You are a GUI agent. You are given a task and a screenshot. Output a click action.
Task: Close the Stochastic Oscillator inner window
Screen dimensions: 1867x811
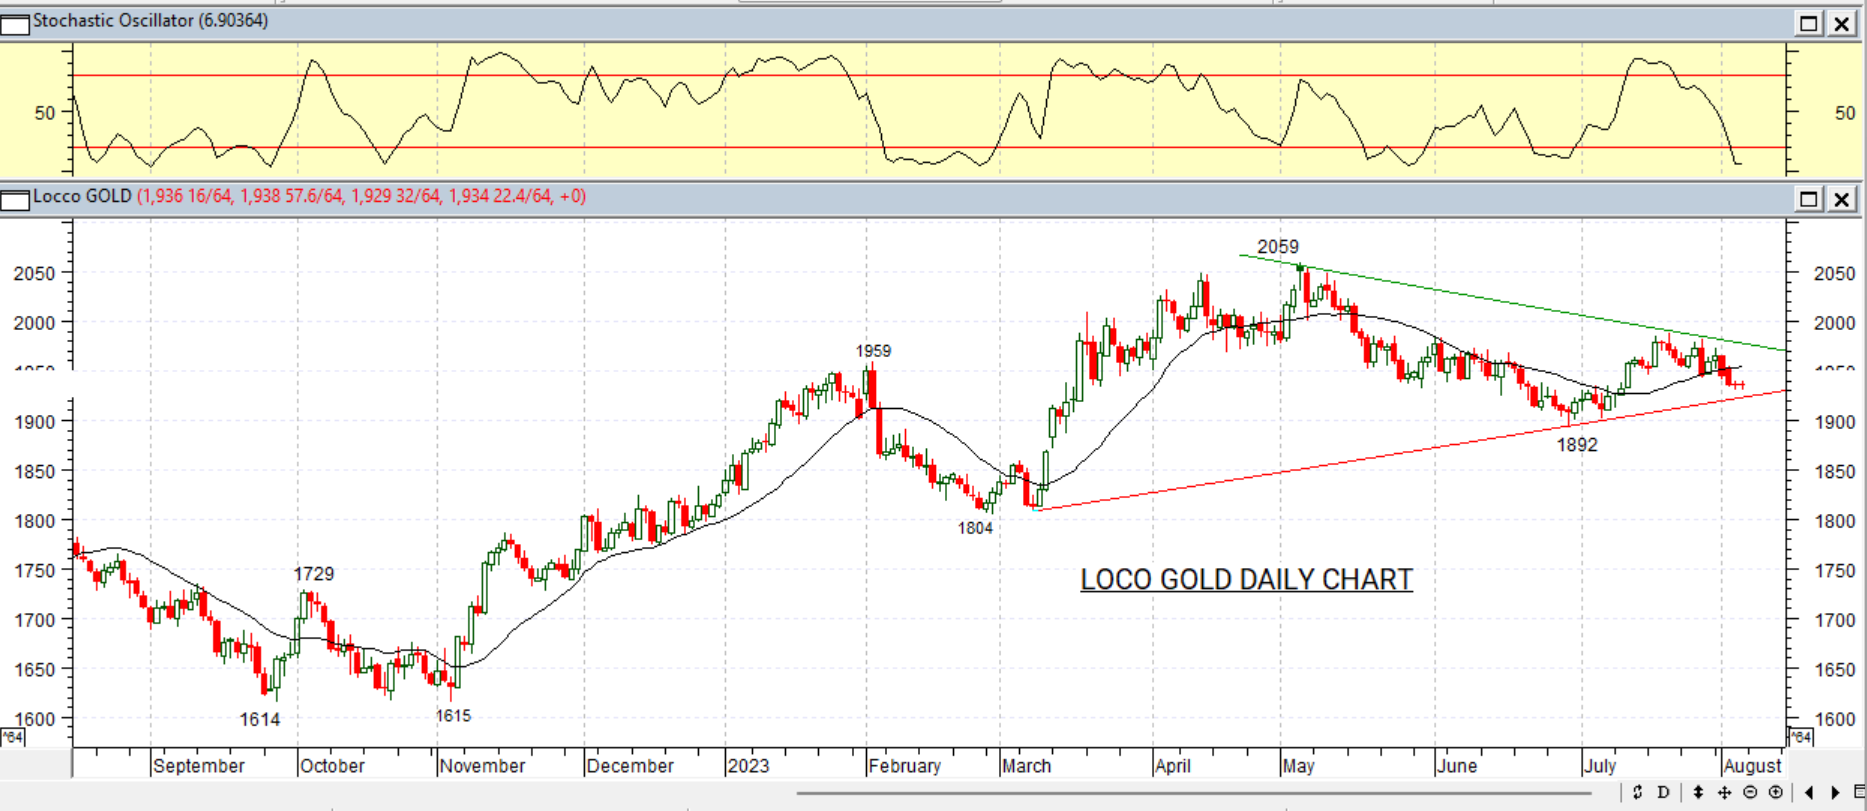[x=1841, y=23]
